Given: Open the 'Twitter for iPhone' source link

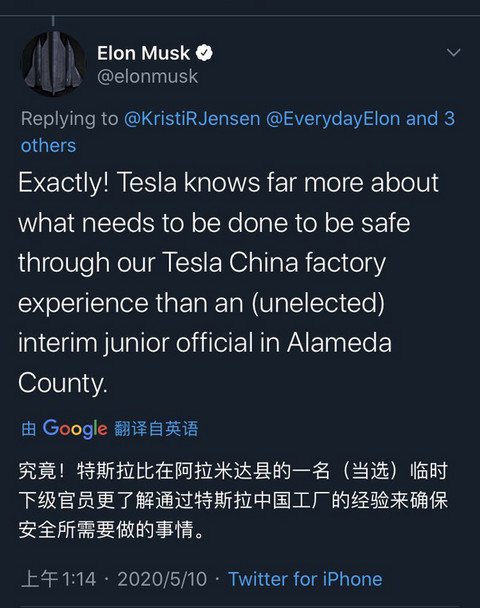Looking at the screenshot, I should (x=305, y=579).
